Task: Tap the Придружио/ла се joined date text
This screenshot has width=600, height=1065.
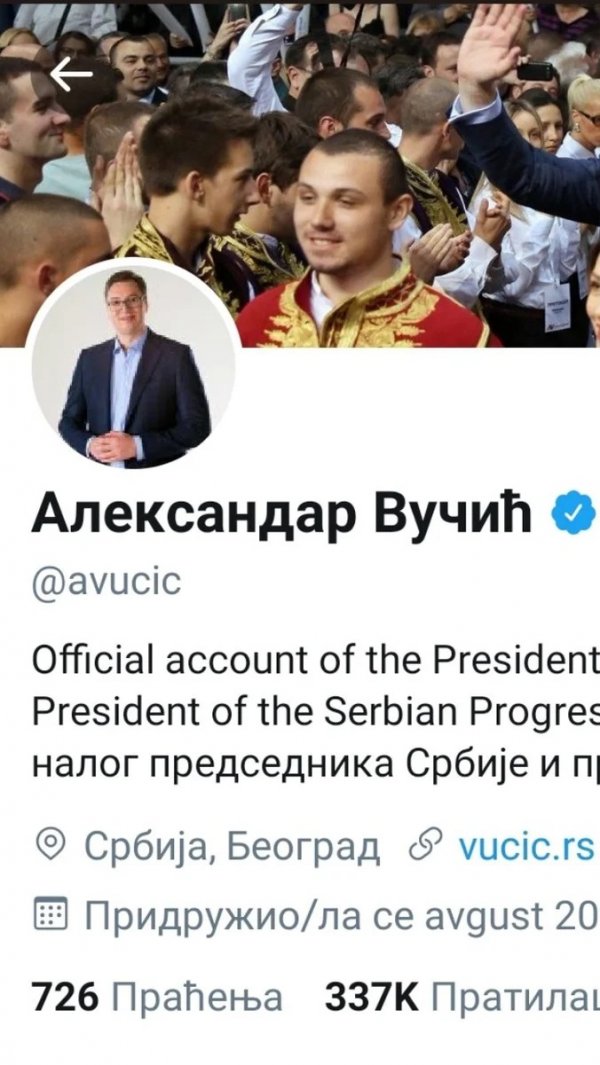Action: click(342, 915)
